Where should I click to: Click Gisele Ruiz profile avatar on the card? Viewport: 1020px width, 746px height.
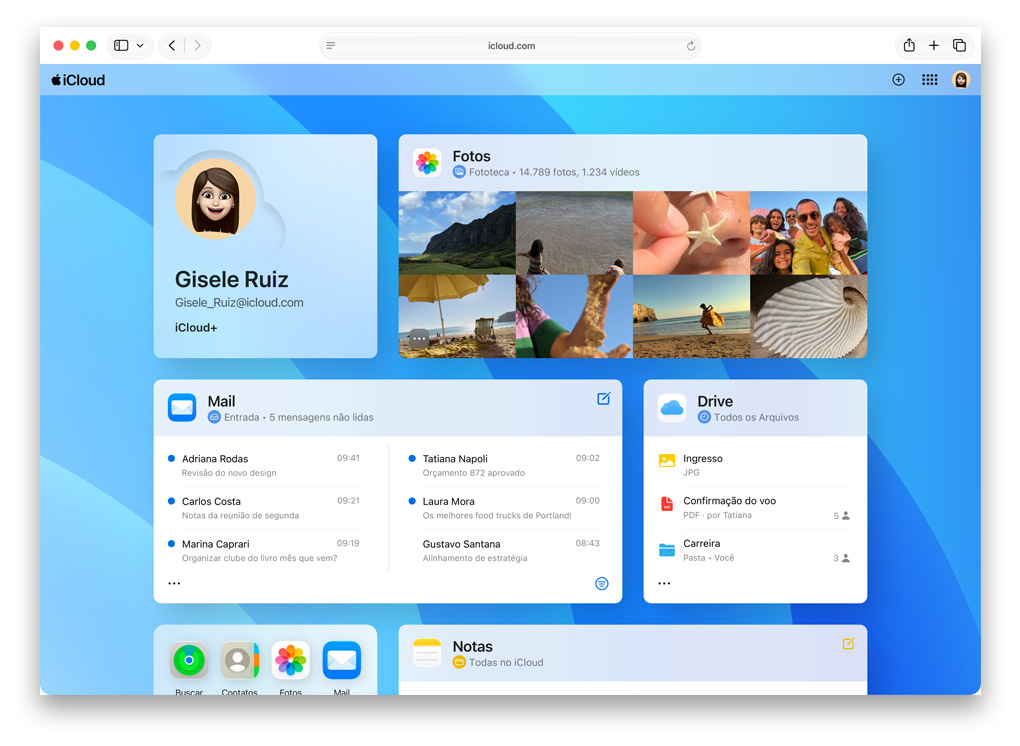click(x=215, y=198)
